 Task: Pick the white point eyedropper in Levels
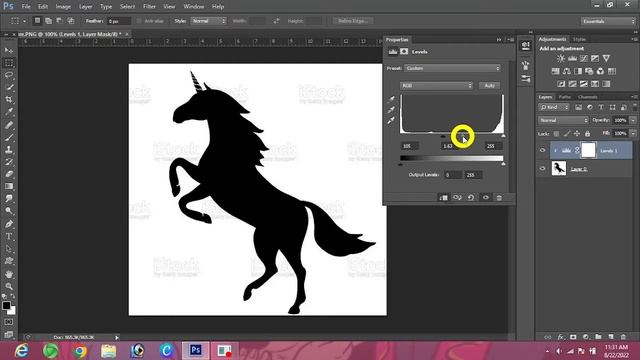click(391, 120)
